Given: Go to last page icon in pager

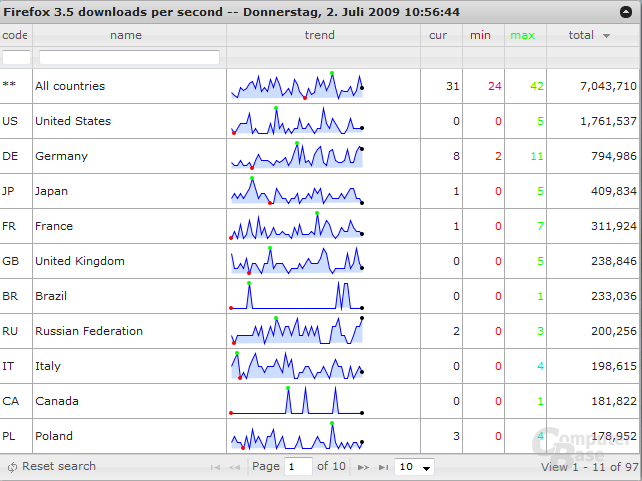Looking at the screenshot, I should (384, 467).
